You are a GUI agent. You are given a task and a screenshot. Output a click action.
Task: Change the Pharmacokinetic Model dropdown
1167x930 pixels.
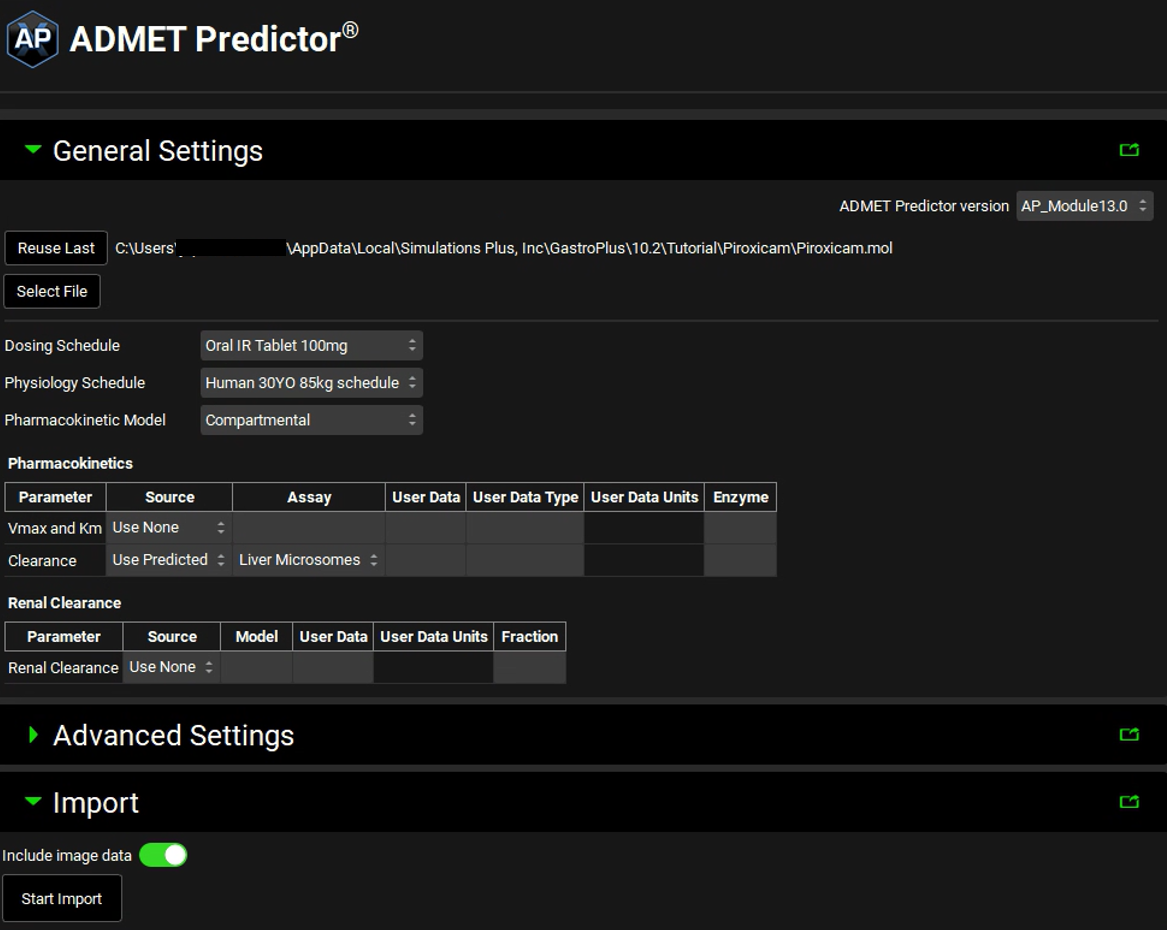coord(311,420)
